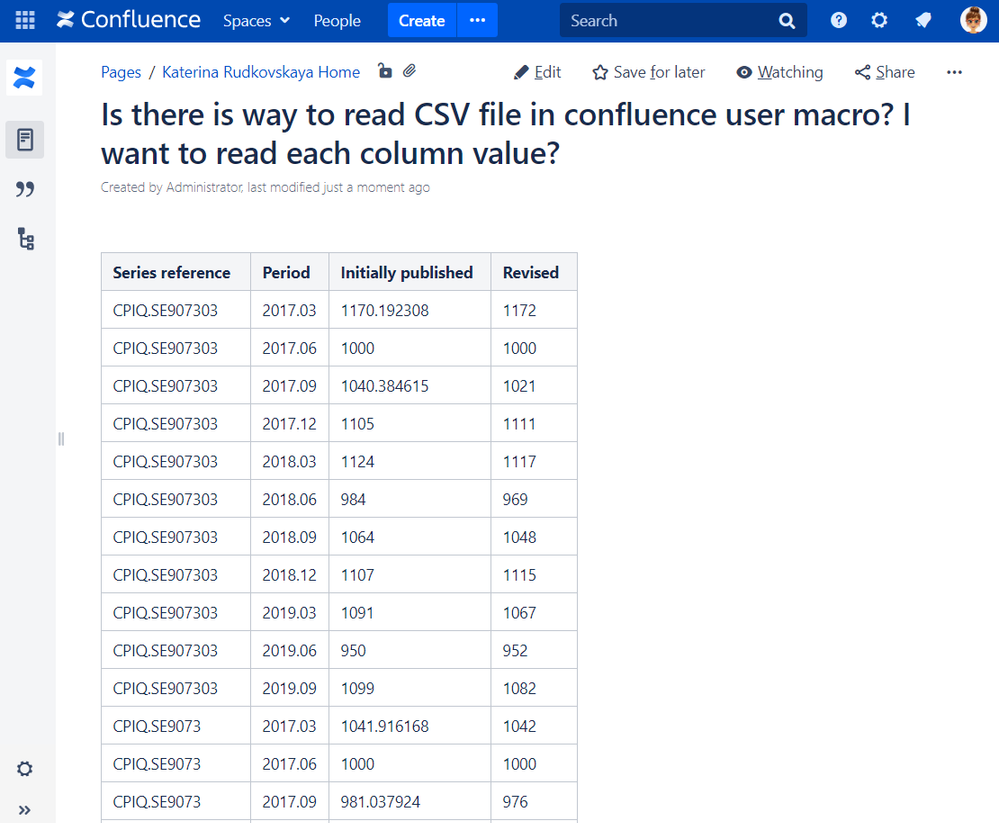Open Blog quote icon in sidebar

pos(25,189)
